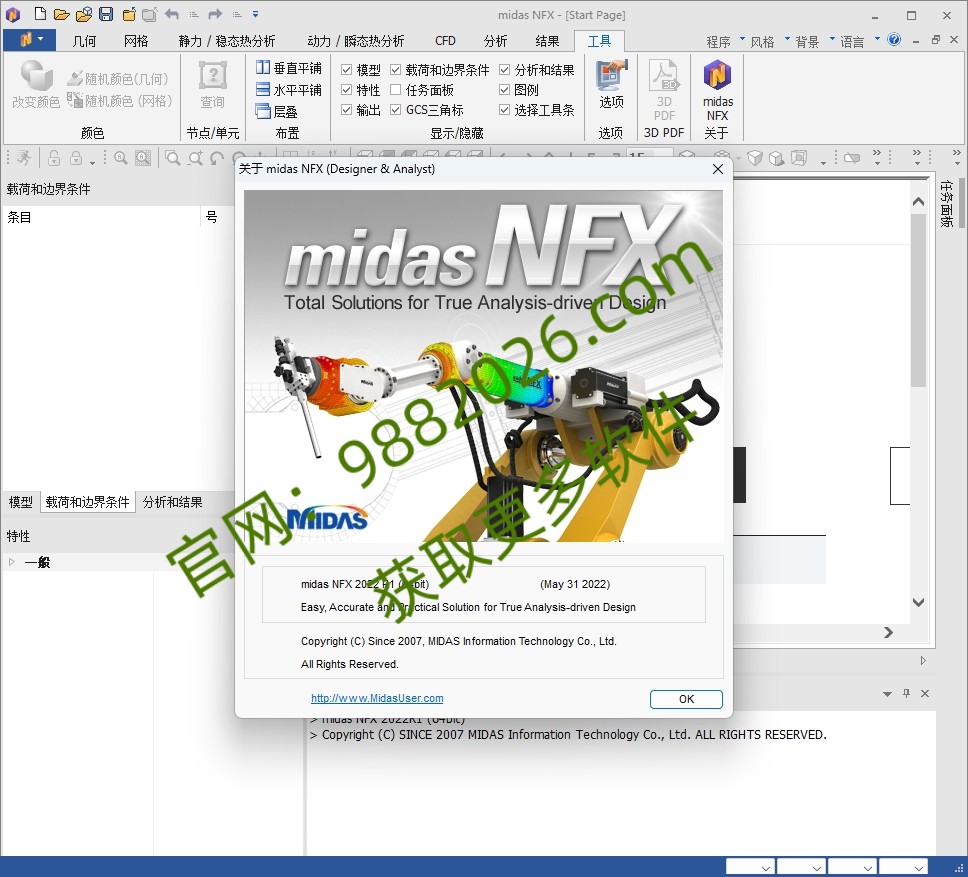Toggle the 载荷和边界条件 checkbox
This screenshot has width=968, height=877.
point(396,70)
